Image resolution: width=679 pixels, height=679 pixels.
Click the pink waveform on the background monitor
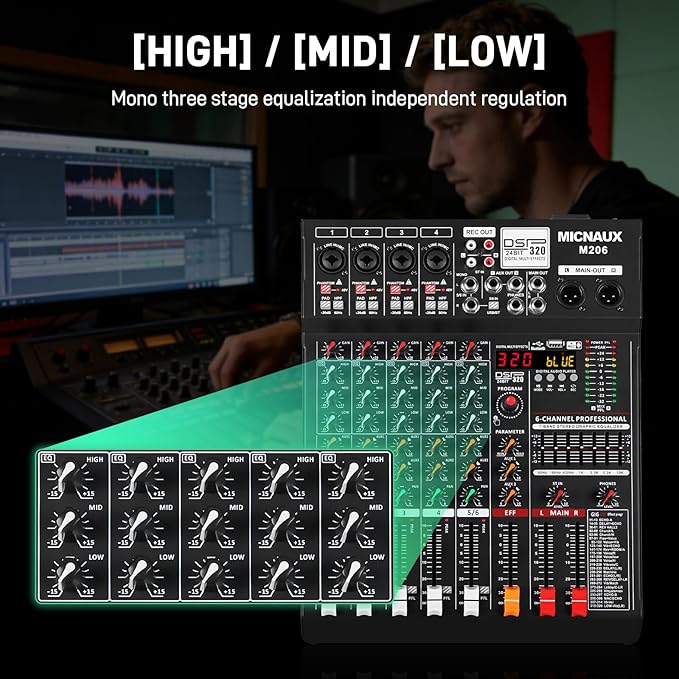tap(120, 190)
